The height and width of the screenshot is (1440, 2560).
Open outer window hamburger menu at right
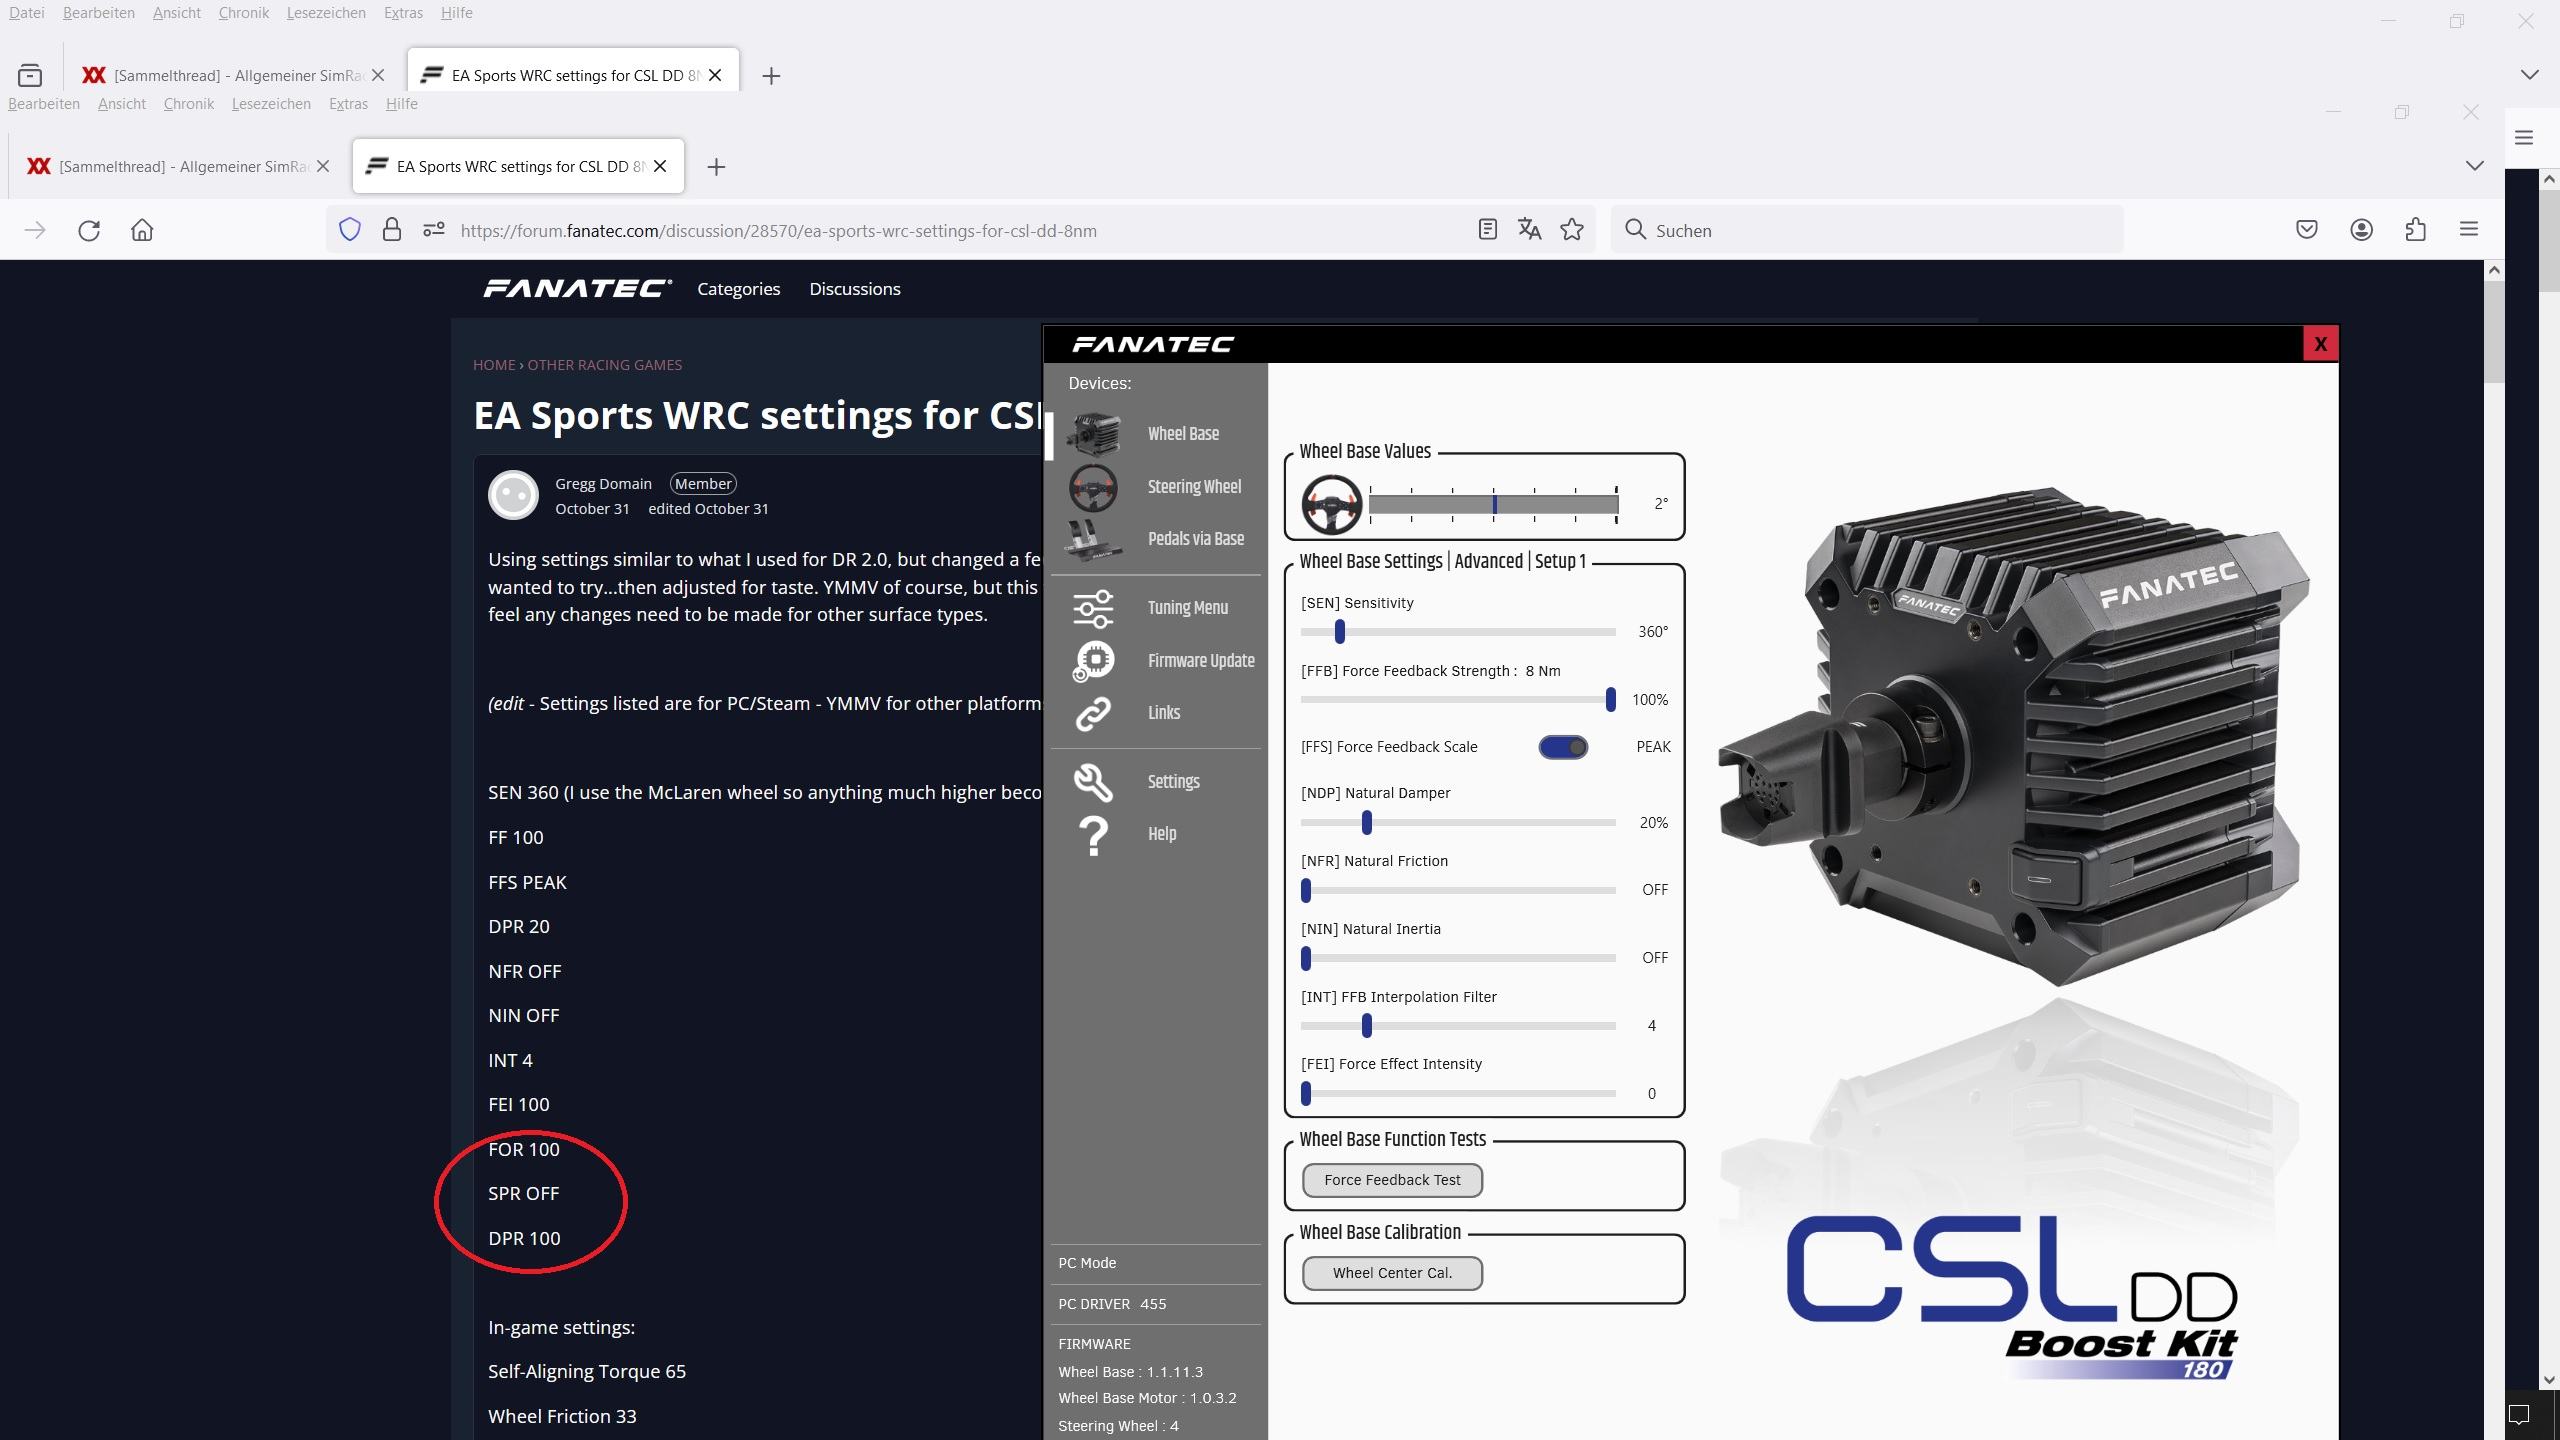[2524, 138]
